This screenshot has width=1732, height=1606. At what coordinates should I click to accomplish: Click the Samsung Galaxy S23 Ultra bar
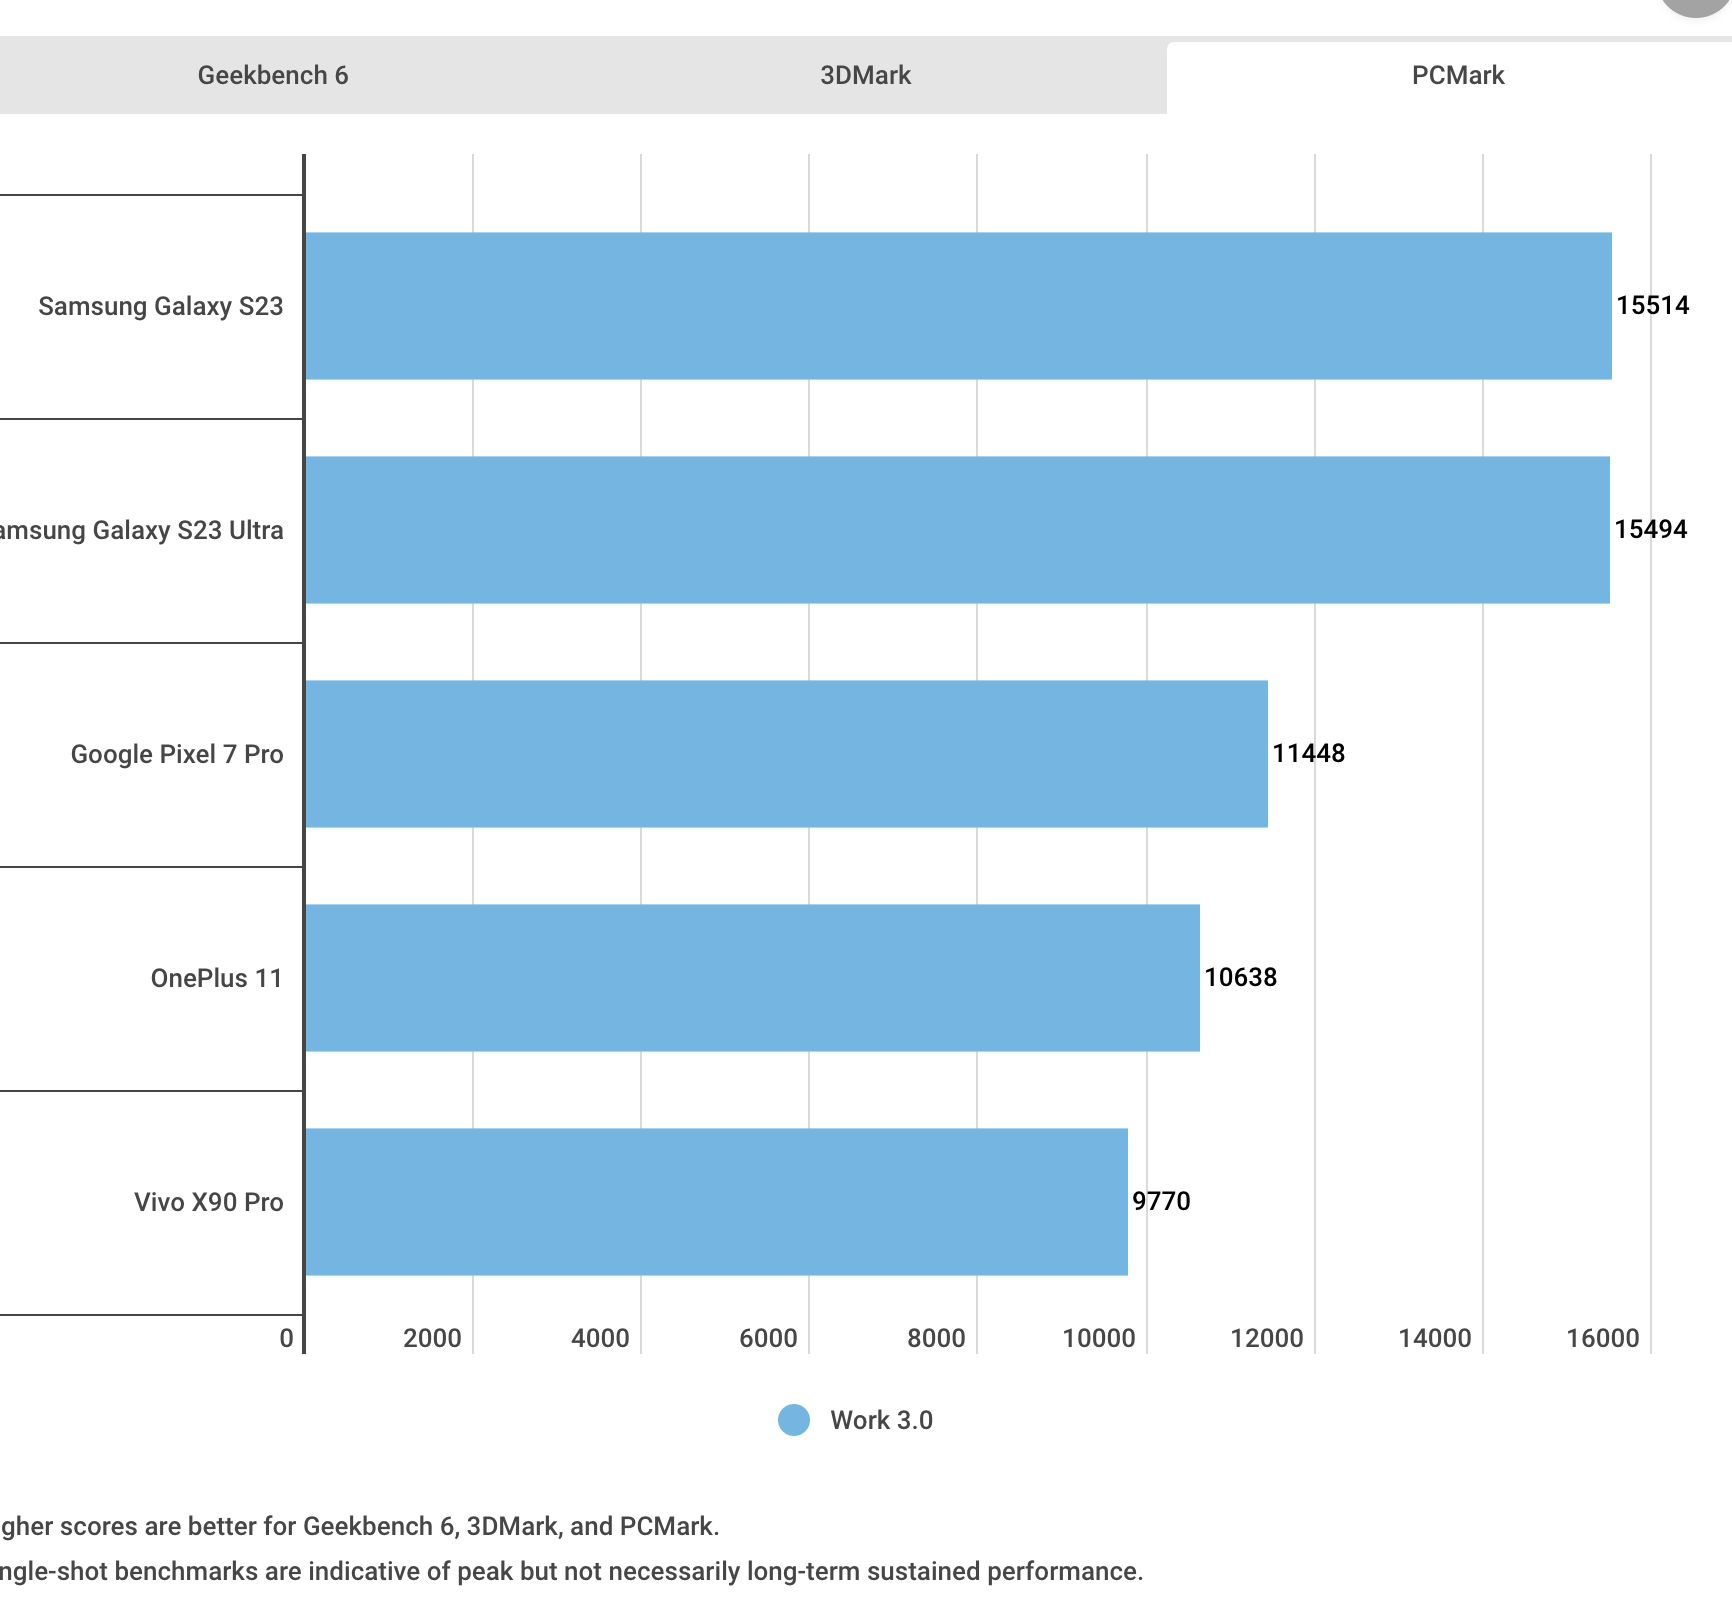(x=958, y=530)
